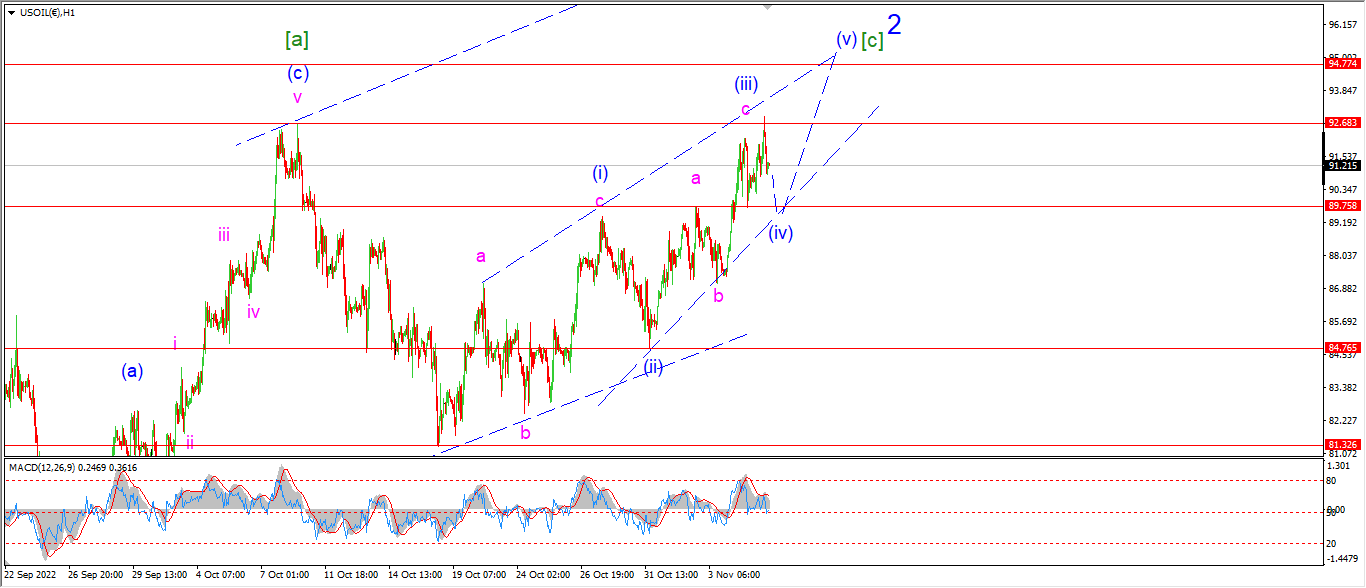Select the blue (iv) wave label

point(781,233)
